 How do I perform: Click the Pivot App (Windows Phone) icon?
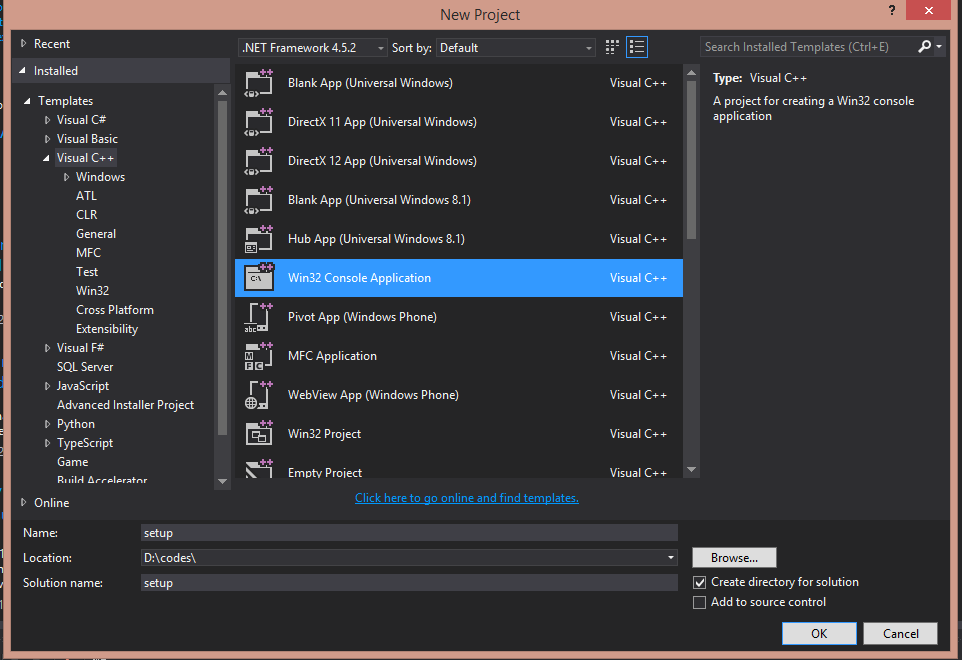tap(258, 317)
